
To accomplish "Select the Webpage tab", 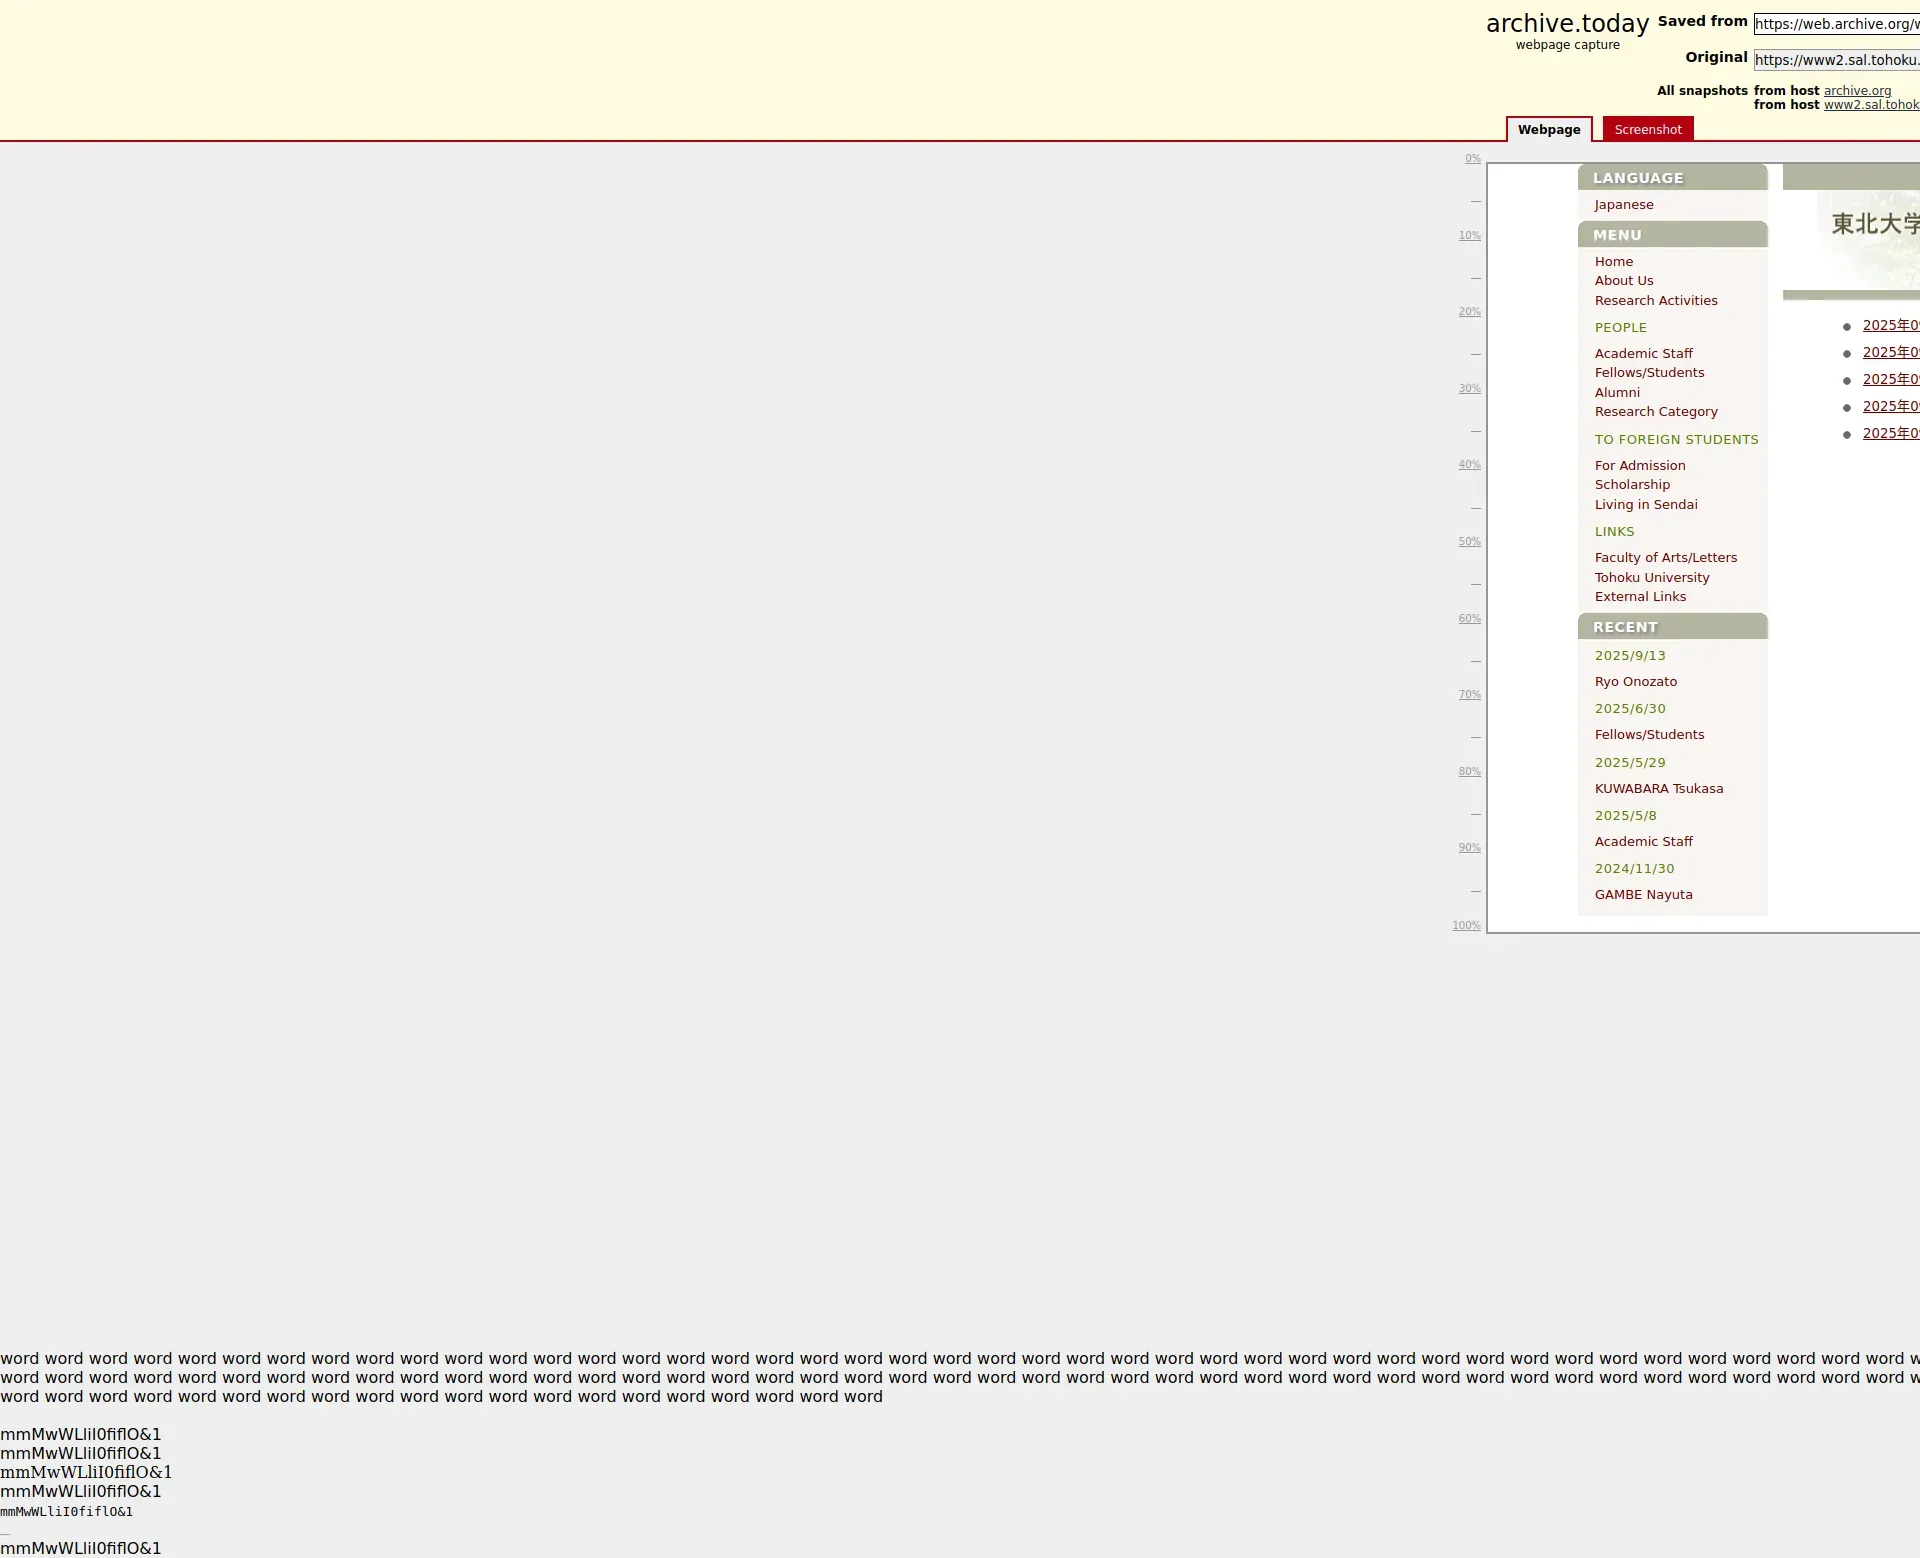I will coord(1548,130).
